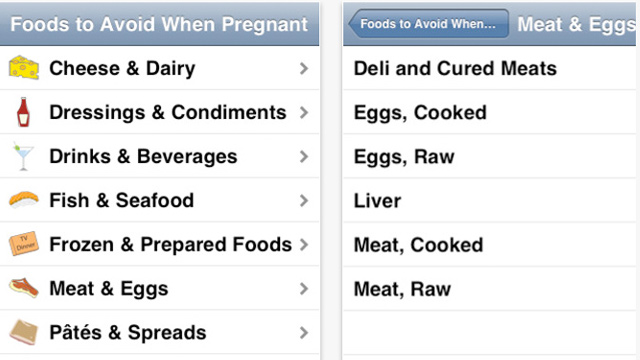Select Meat, Cooked from list

(x=489, y=245)
